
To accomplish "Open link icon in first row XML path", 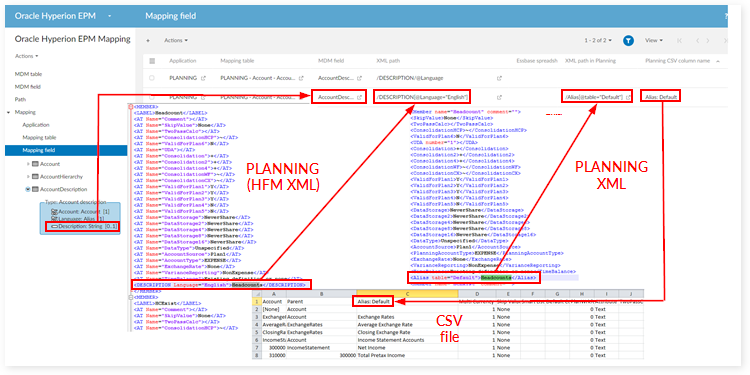I will click(499, 77).
